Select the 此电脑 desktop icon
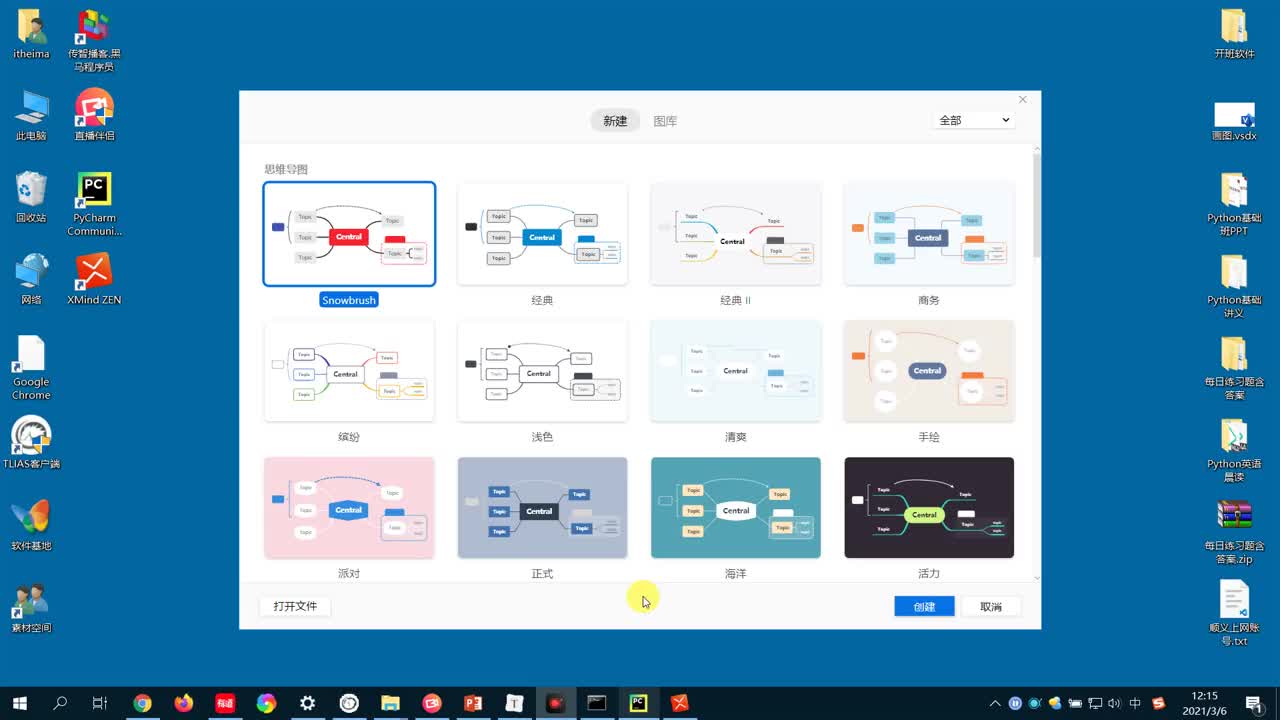The width and height of the screenshot is (1280, 720). pyautogui.click(x=31, y=115)
